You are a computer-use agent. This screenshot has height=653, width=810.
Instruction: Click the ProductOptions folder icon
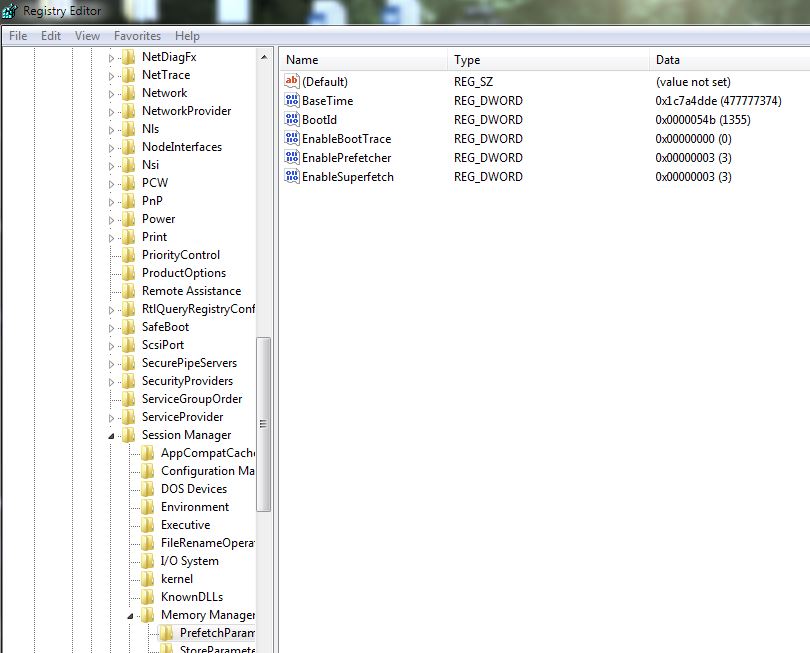128,273
